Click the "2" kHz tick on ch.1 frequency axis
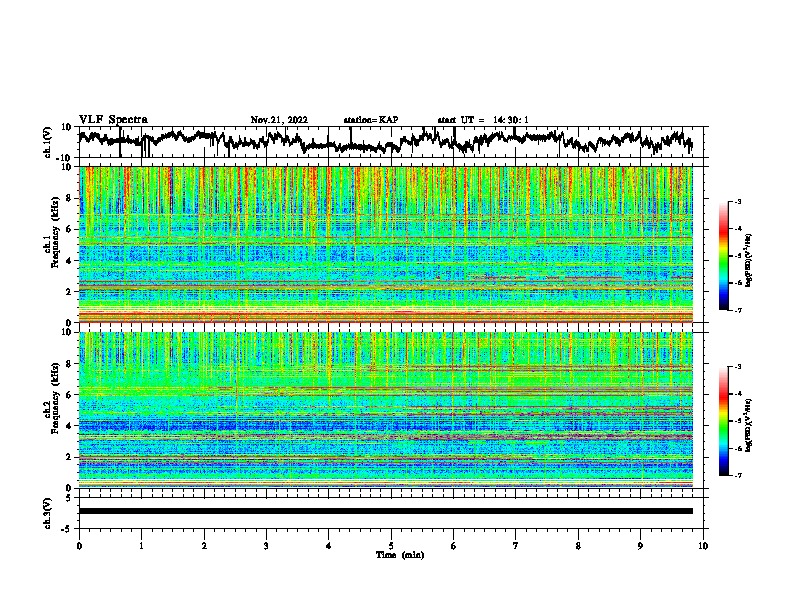 coord(71,291)
